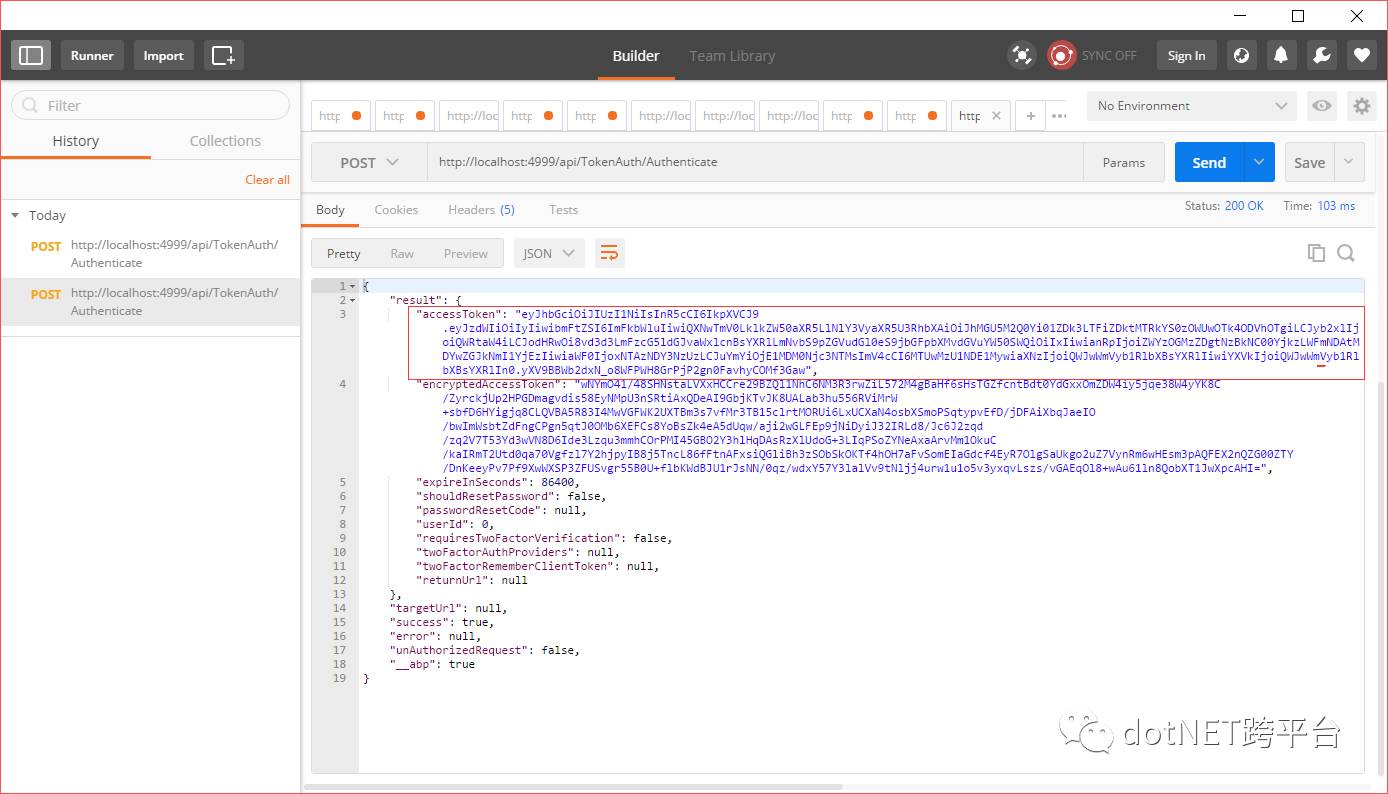Click the "unAuthorizedRequest": false line
Viewport: 1388px width, 794px height.
click(484, 650)
